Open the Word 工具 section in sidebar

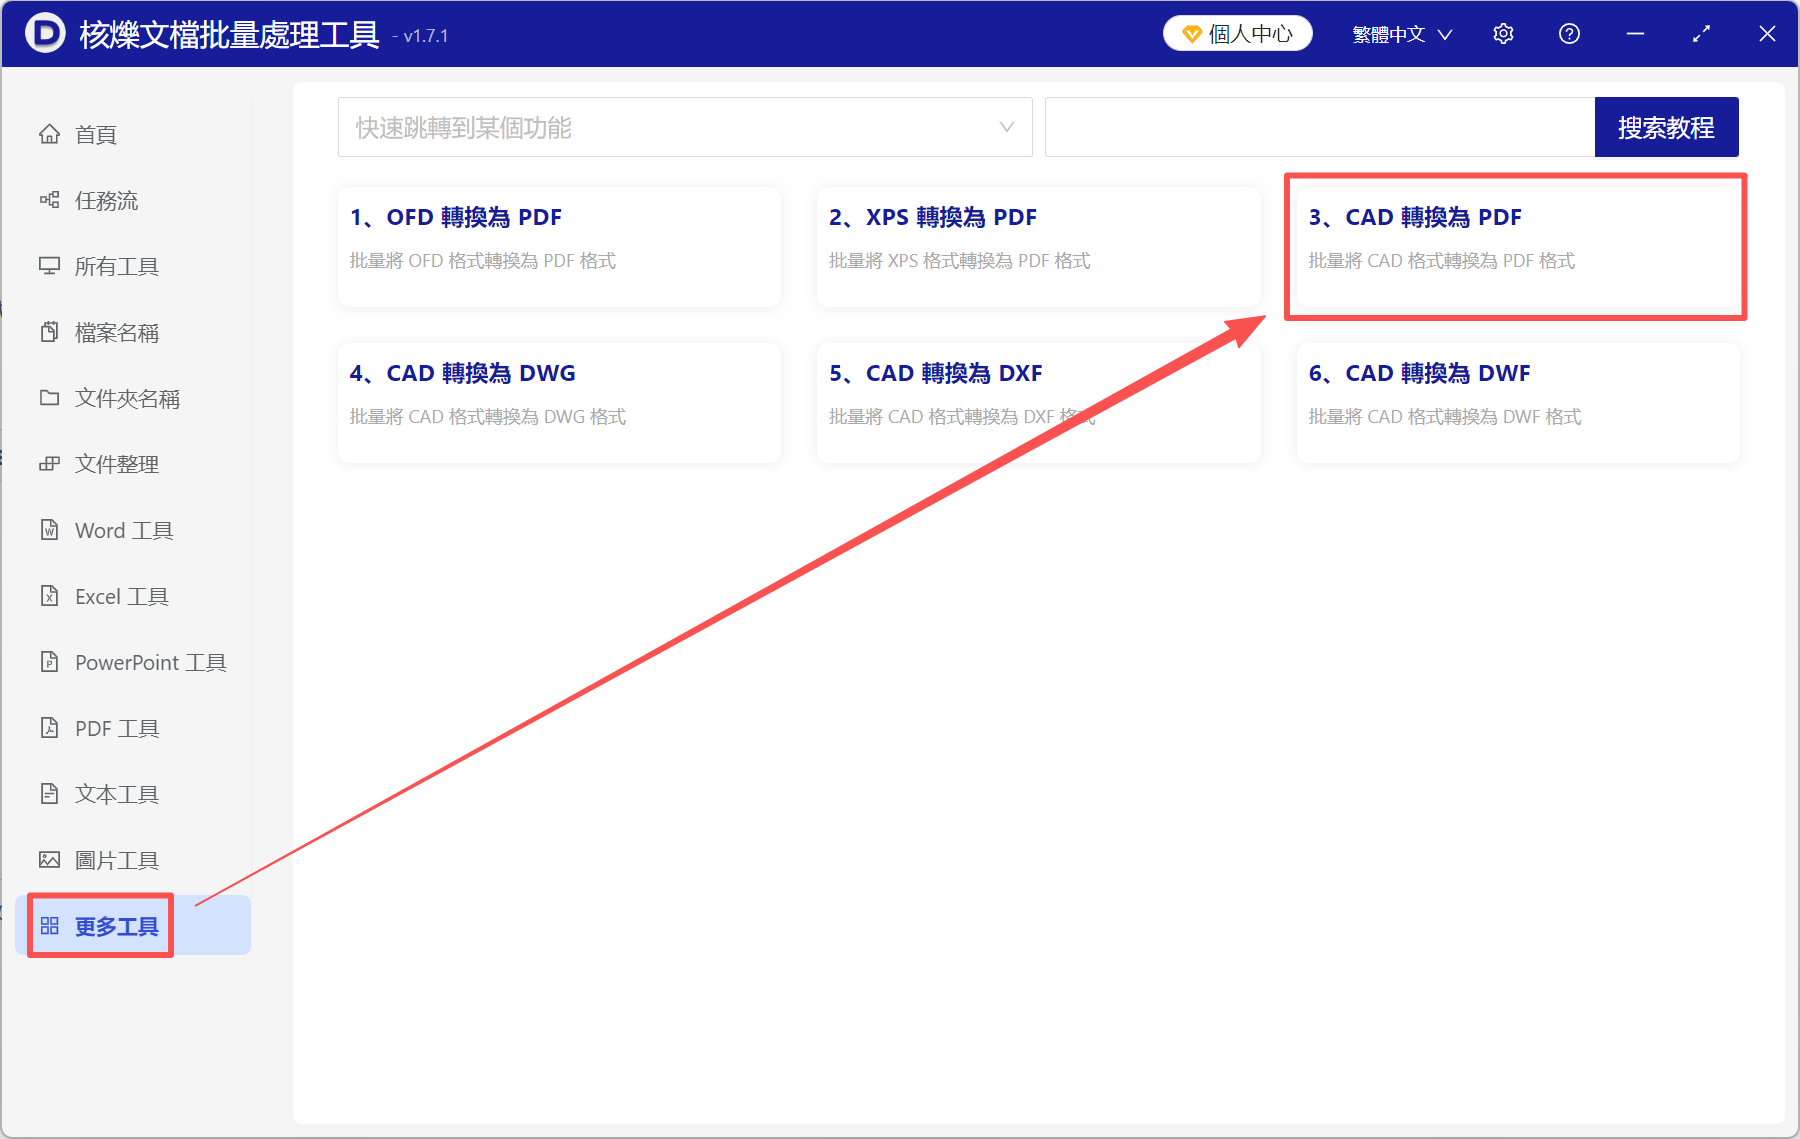tap(122, 530)
